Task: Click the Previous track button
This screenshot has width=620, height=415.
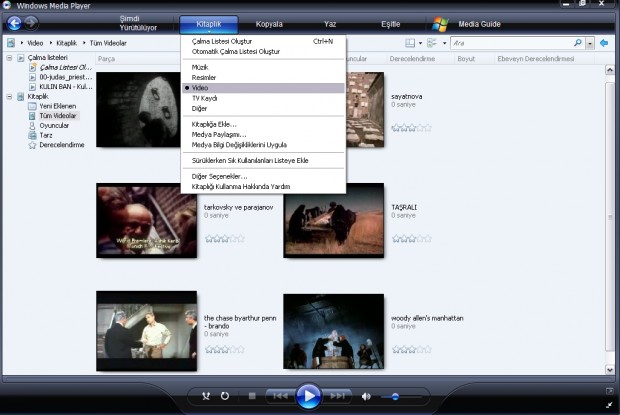Action: click(280, 396)
